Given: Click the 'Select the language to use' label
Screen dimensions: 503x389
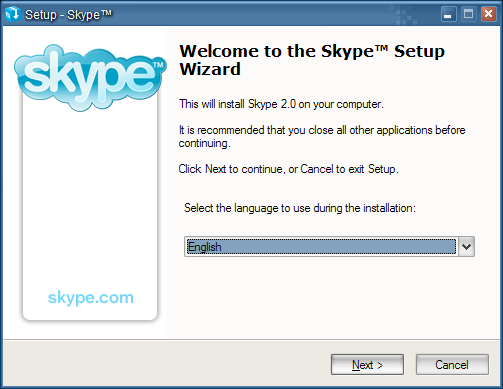Looking at the screenshot, I should coord(300,208).
